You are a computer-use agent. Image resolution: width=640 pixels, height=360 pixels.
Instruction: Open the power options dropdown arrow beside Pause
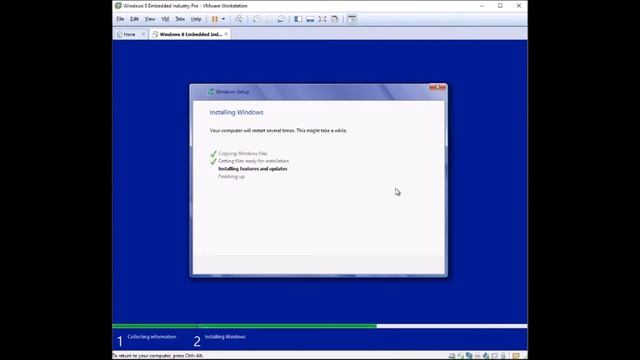click(223, 19)
